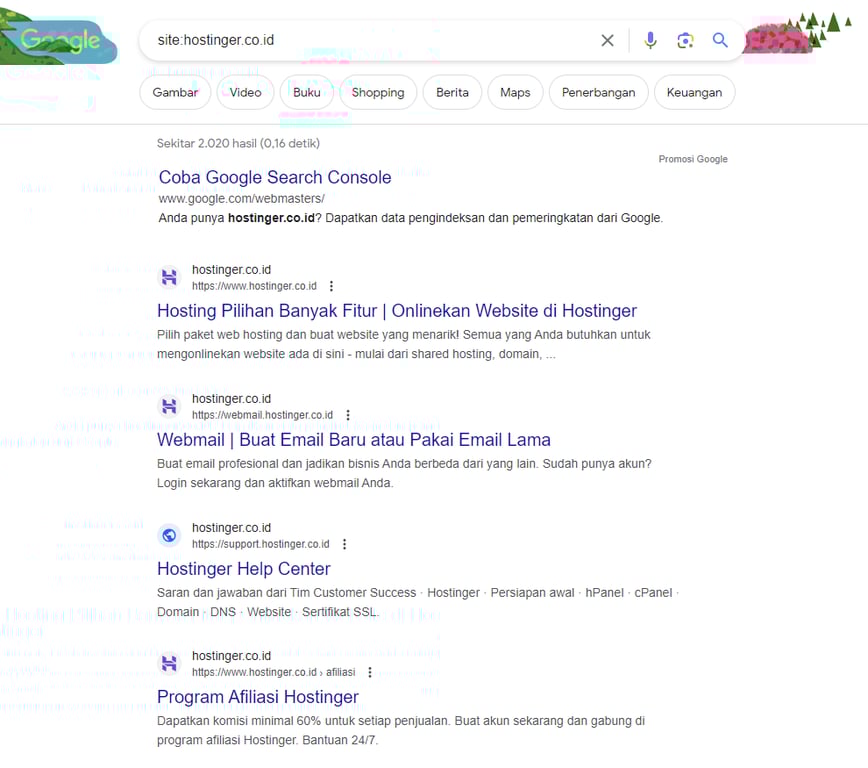Open the Program Afiliasi Hostinger result
868x768 pixels.
[258, 697]
